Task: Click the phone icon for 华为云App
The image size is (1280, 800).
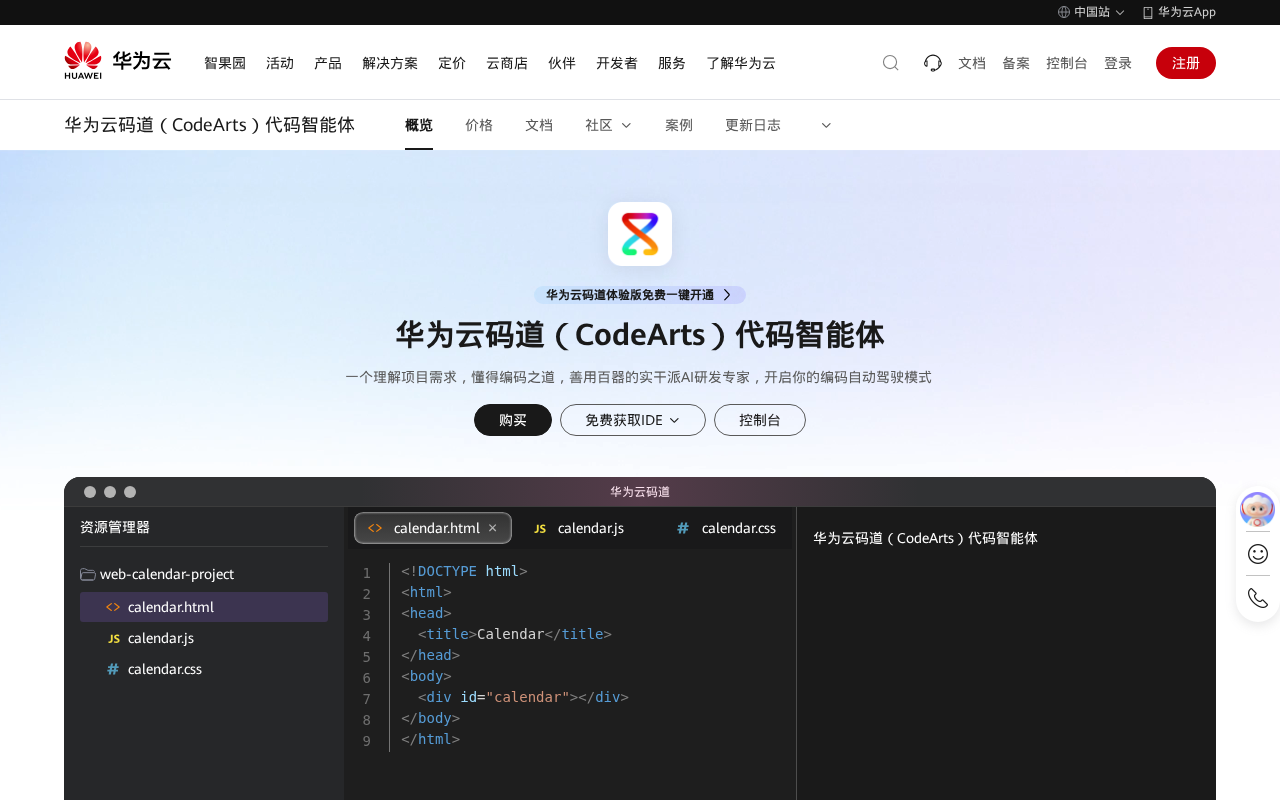Action: [x=1148, y=12]
